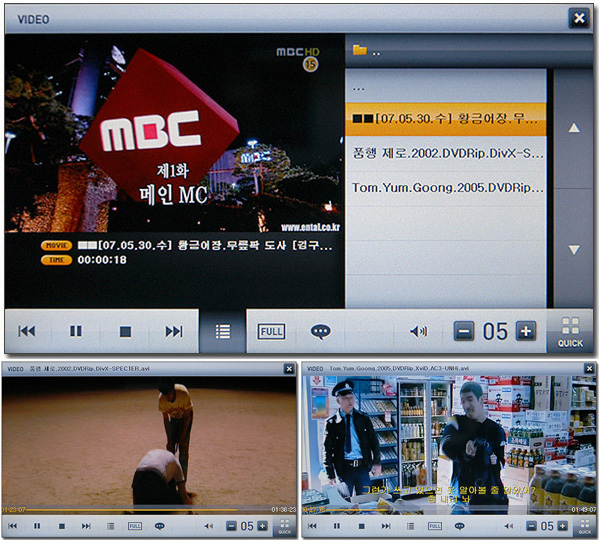
Task: Previous track in bottom-left DivX-SPECTER player
Action: click(x=13, y=526)
